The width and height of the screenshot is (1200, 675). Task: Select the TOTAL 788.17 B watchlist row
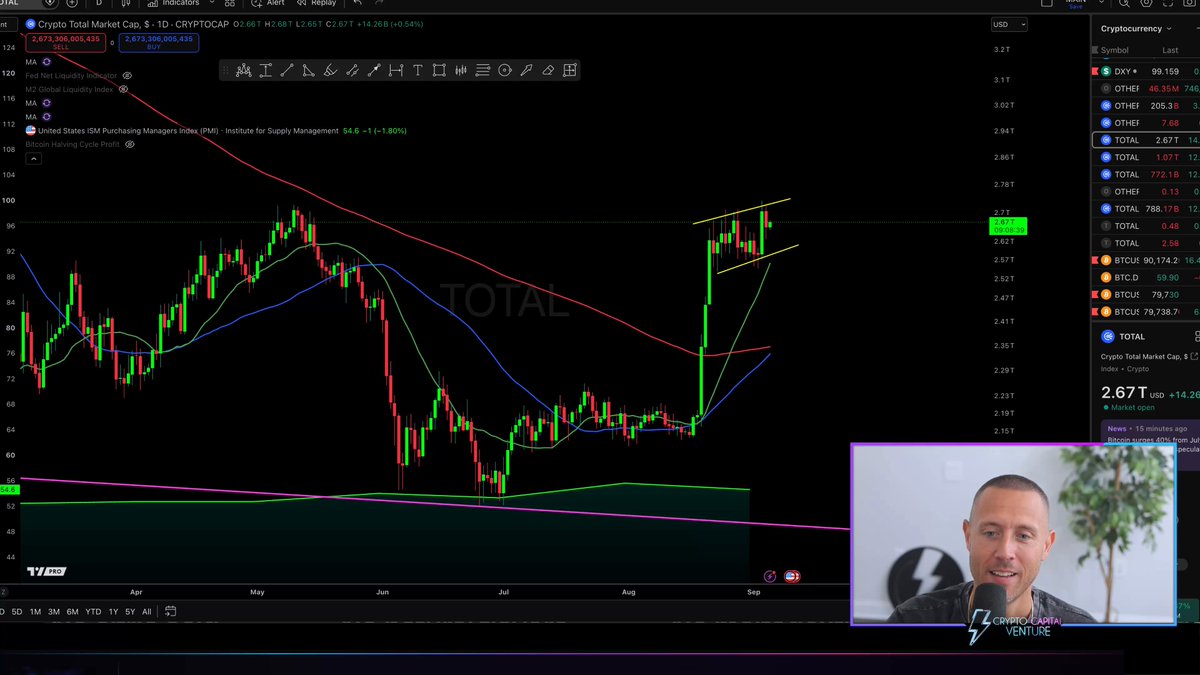point(1145,209)
